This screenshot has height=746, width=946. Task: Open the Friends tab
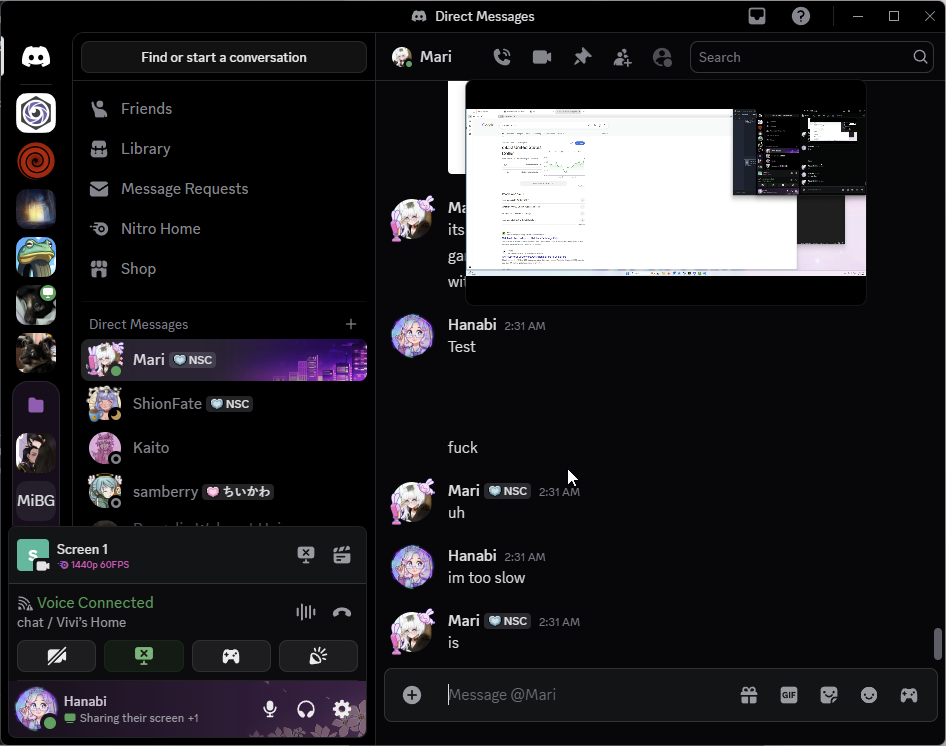point(146,109)
